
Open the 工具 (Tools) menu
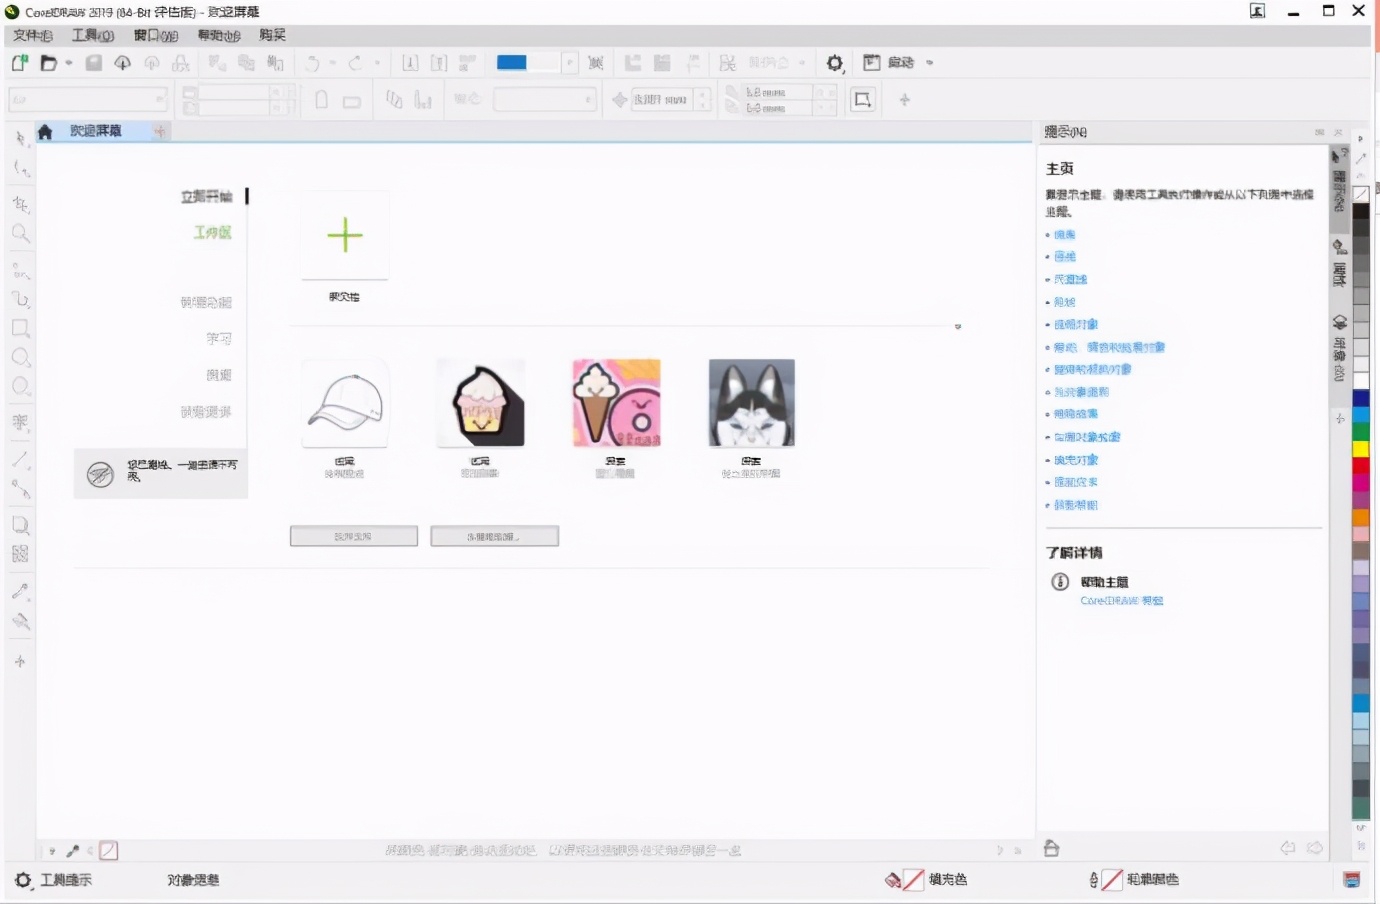[92, 35]
